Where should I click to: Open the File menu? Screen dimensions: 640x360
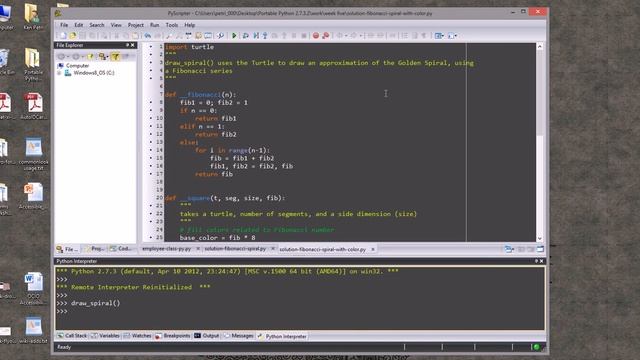tap(64, 25)
